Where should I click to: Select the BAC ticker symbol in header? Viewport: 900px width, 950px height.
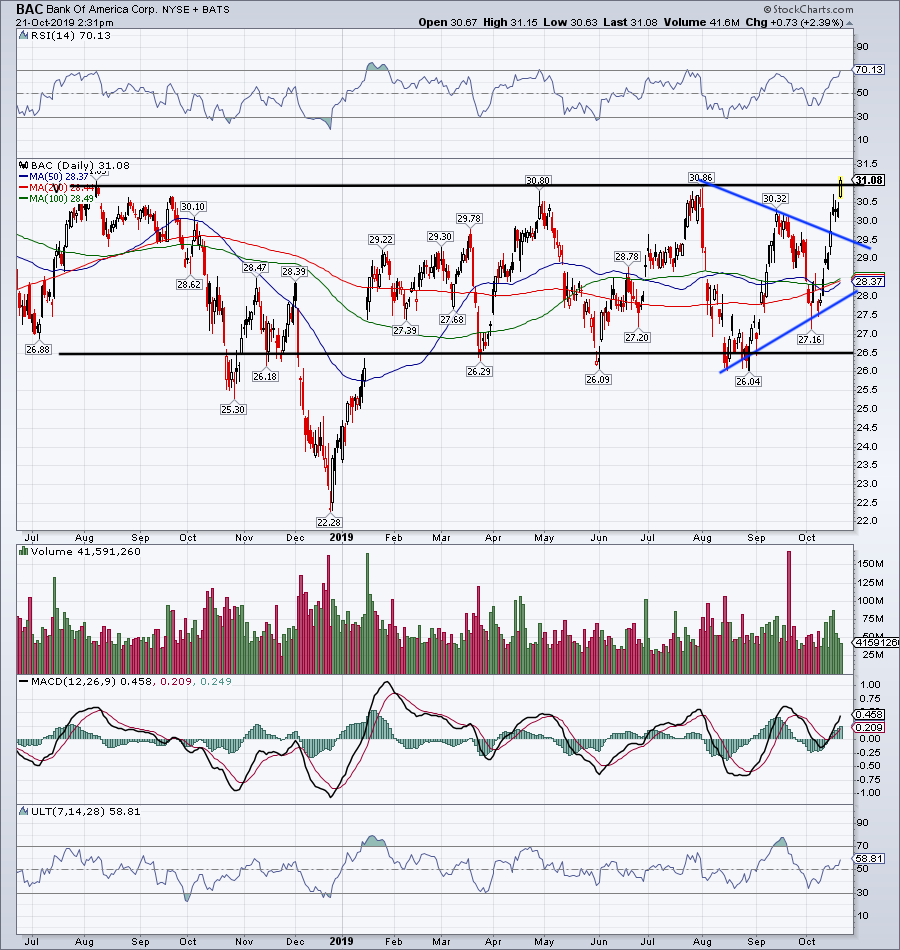[29, 9]
